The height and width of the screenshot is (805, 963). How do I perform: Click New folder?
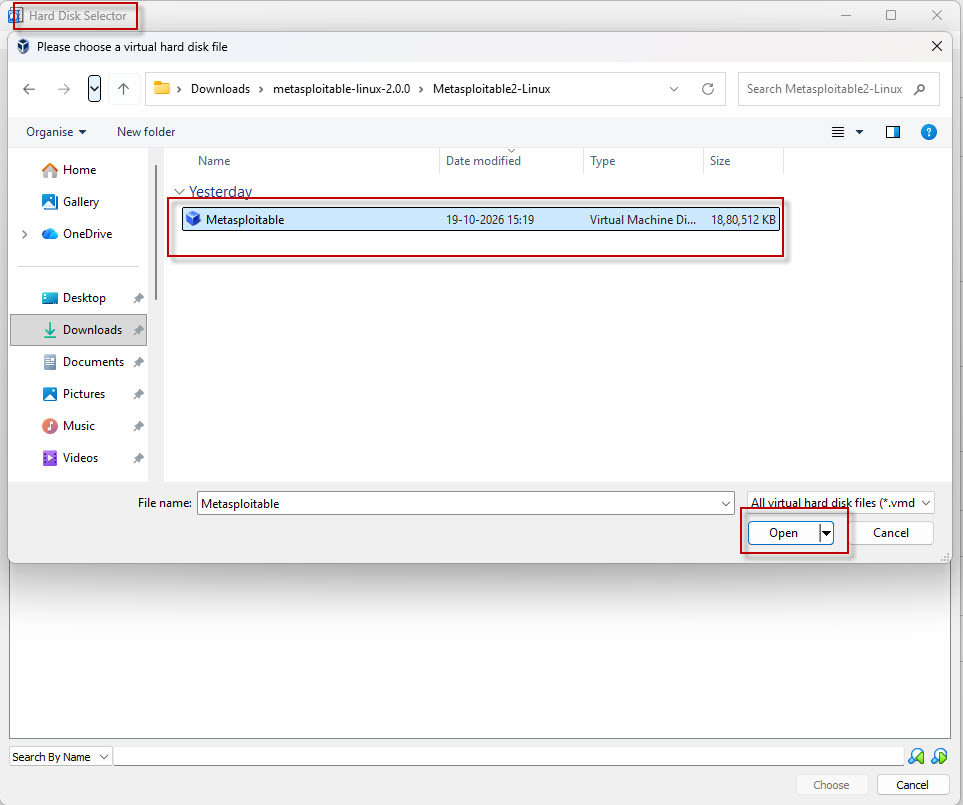point(146,132)
